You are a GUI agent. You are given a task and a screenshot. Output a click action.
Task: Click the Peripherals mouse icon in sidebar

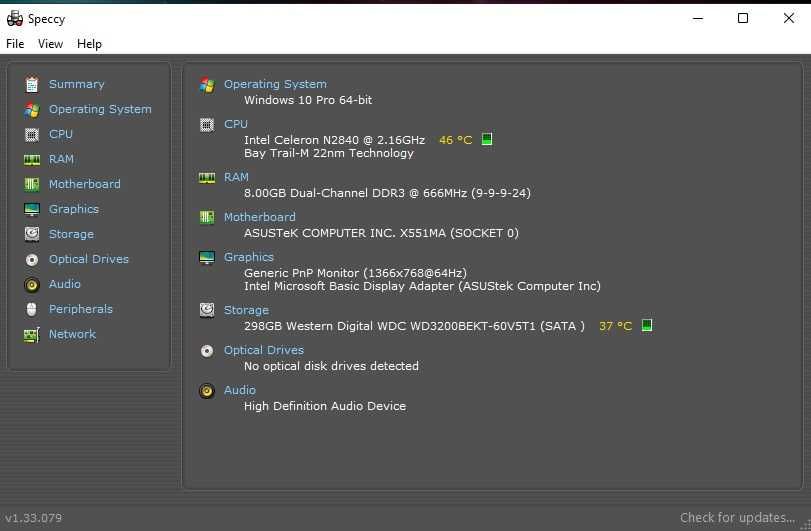coord(32,309)
